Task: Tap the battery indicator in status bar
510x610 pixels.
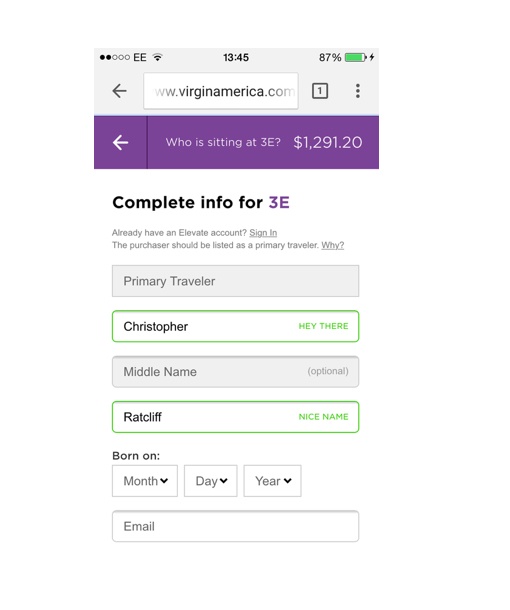Action: 356,58
